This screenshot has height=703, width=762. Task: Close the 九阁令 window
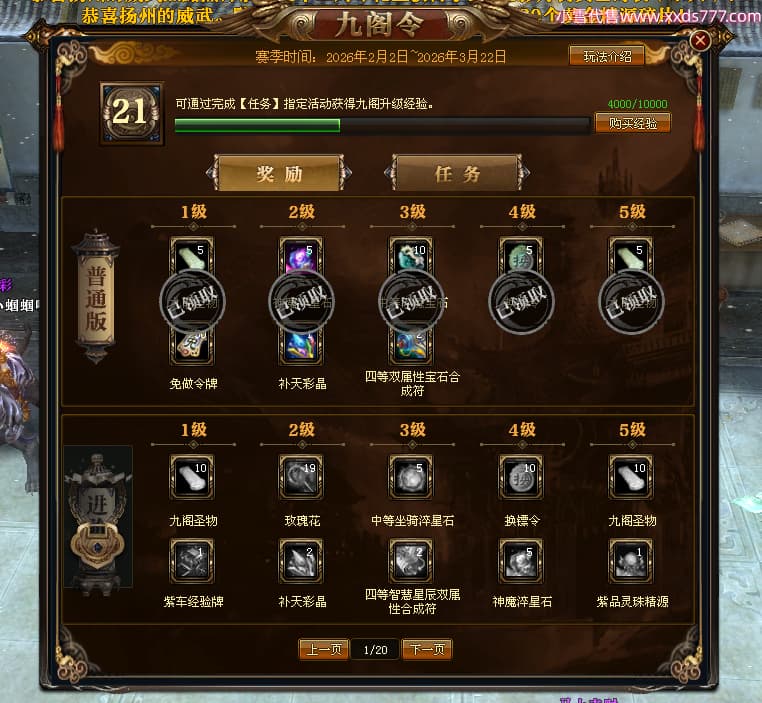700,40
